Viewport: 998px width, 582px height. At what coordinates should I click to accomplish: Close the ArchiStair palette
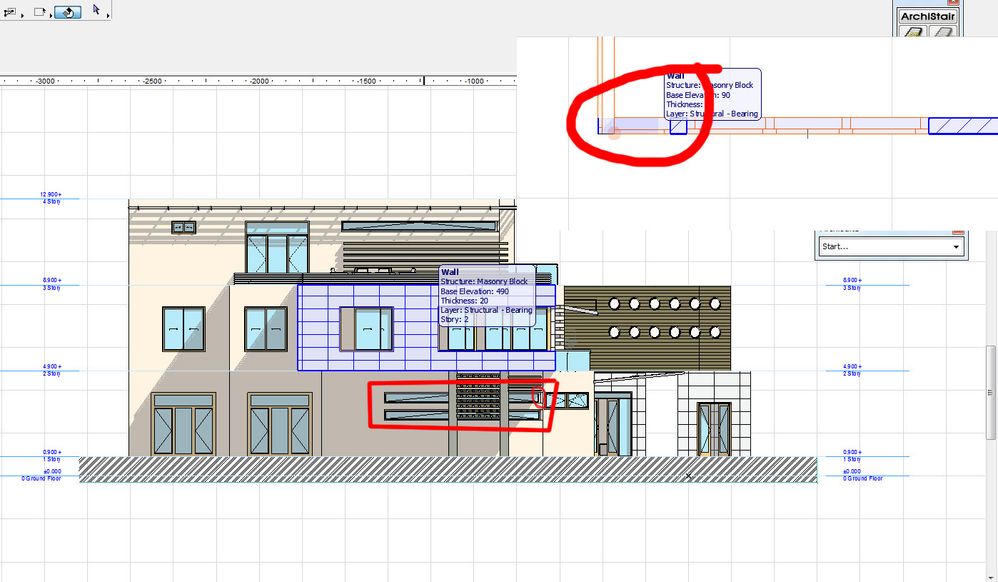point(953,3)
